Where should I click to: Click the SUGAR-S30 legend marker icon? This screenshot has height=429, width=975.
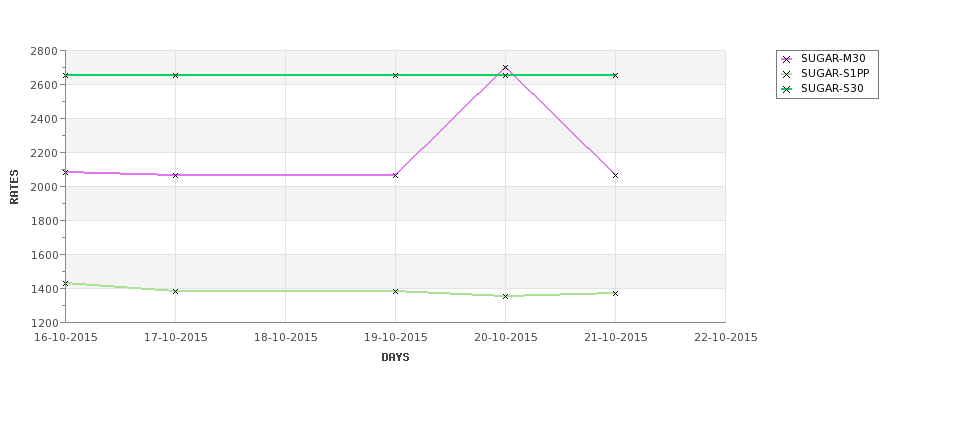[x=786, y=89]
